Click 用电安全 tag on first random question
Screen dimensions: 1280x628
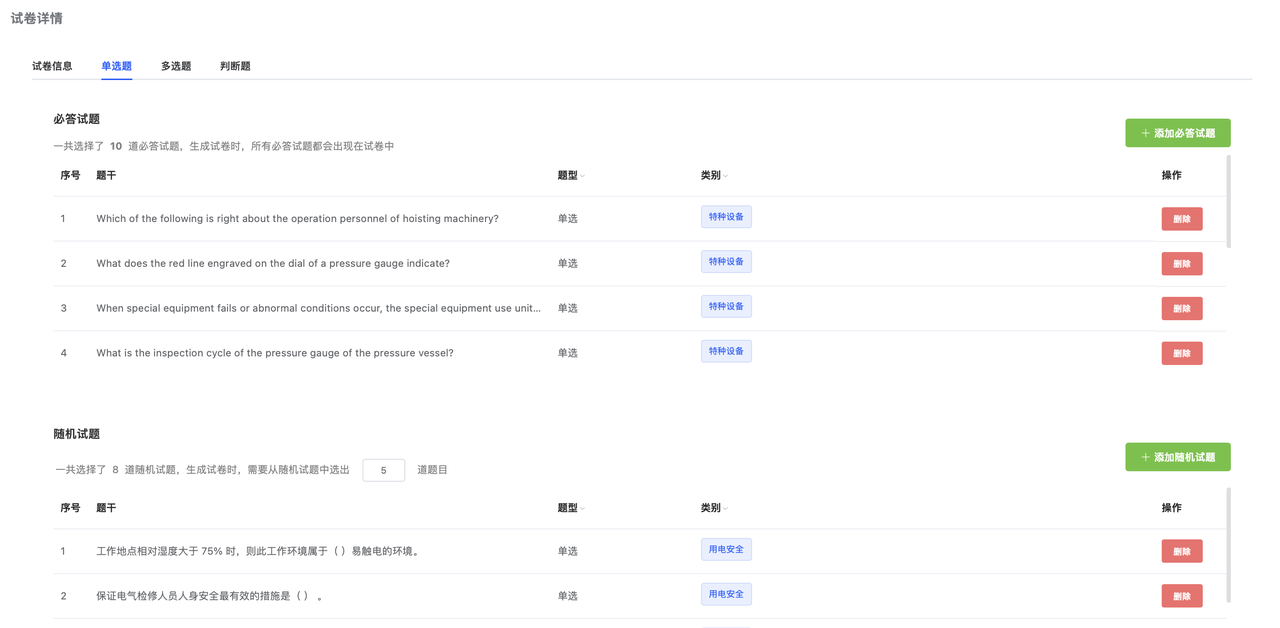(x=726, y=549)
